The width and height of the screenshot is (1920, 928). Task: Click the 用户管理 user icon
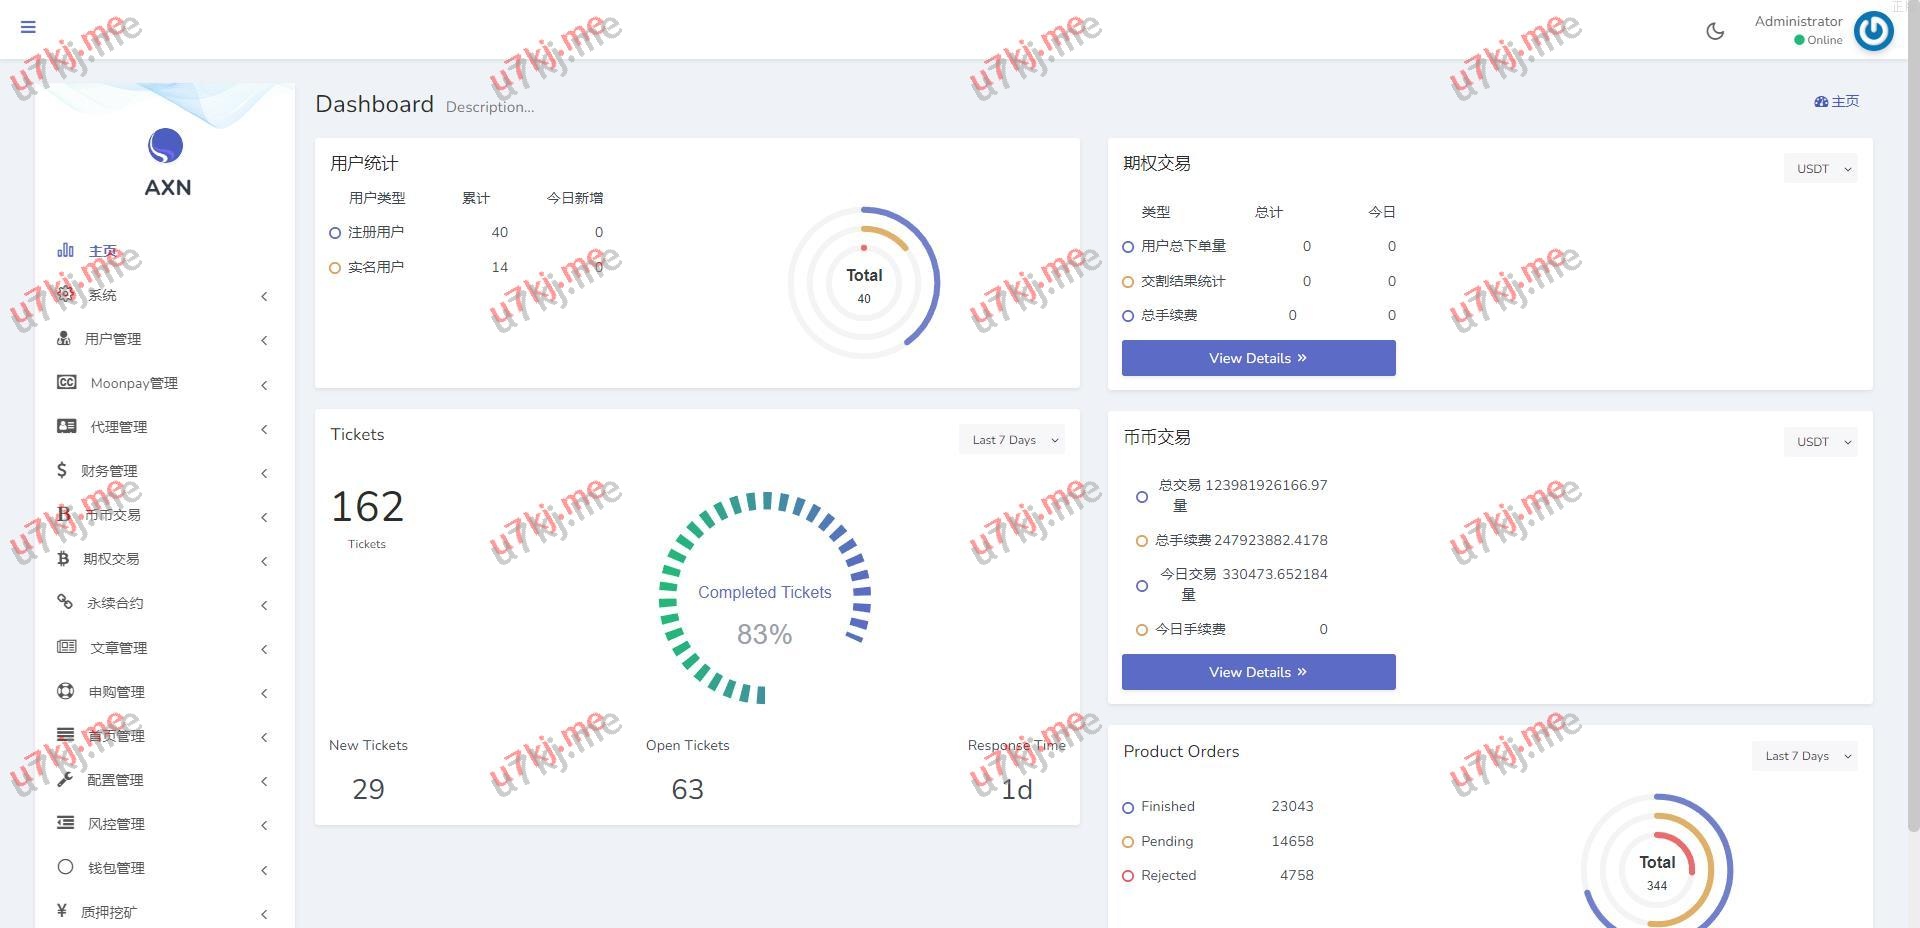tap(64, 338)
